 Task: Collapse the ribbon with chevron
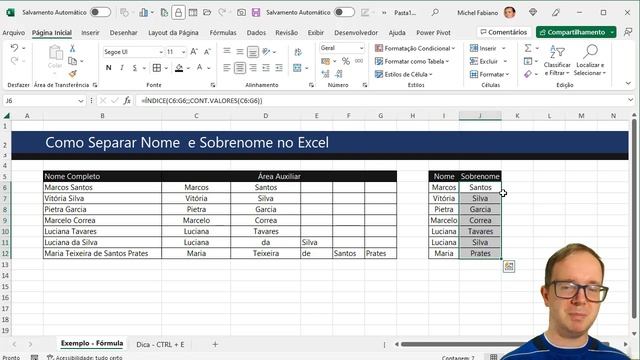(x=628, y=83)
